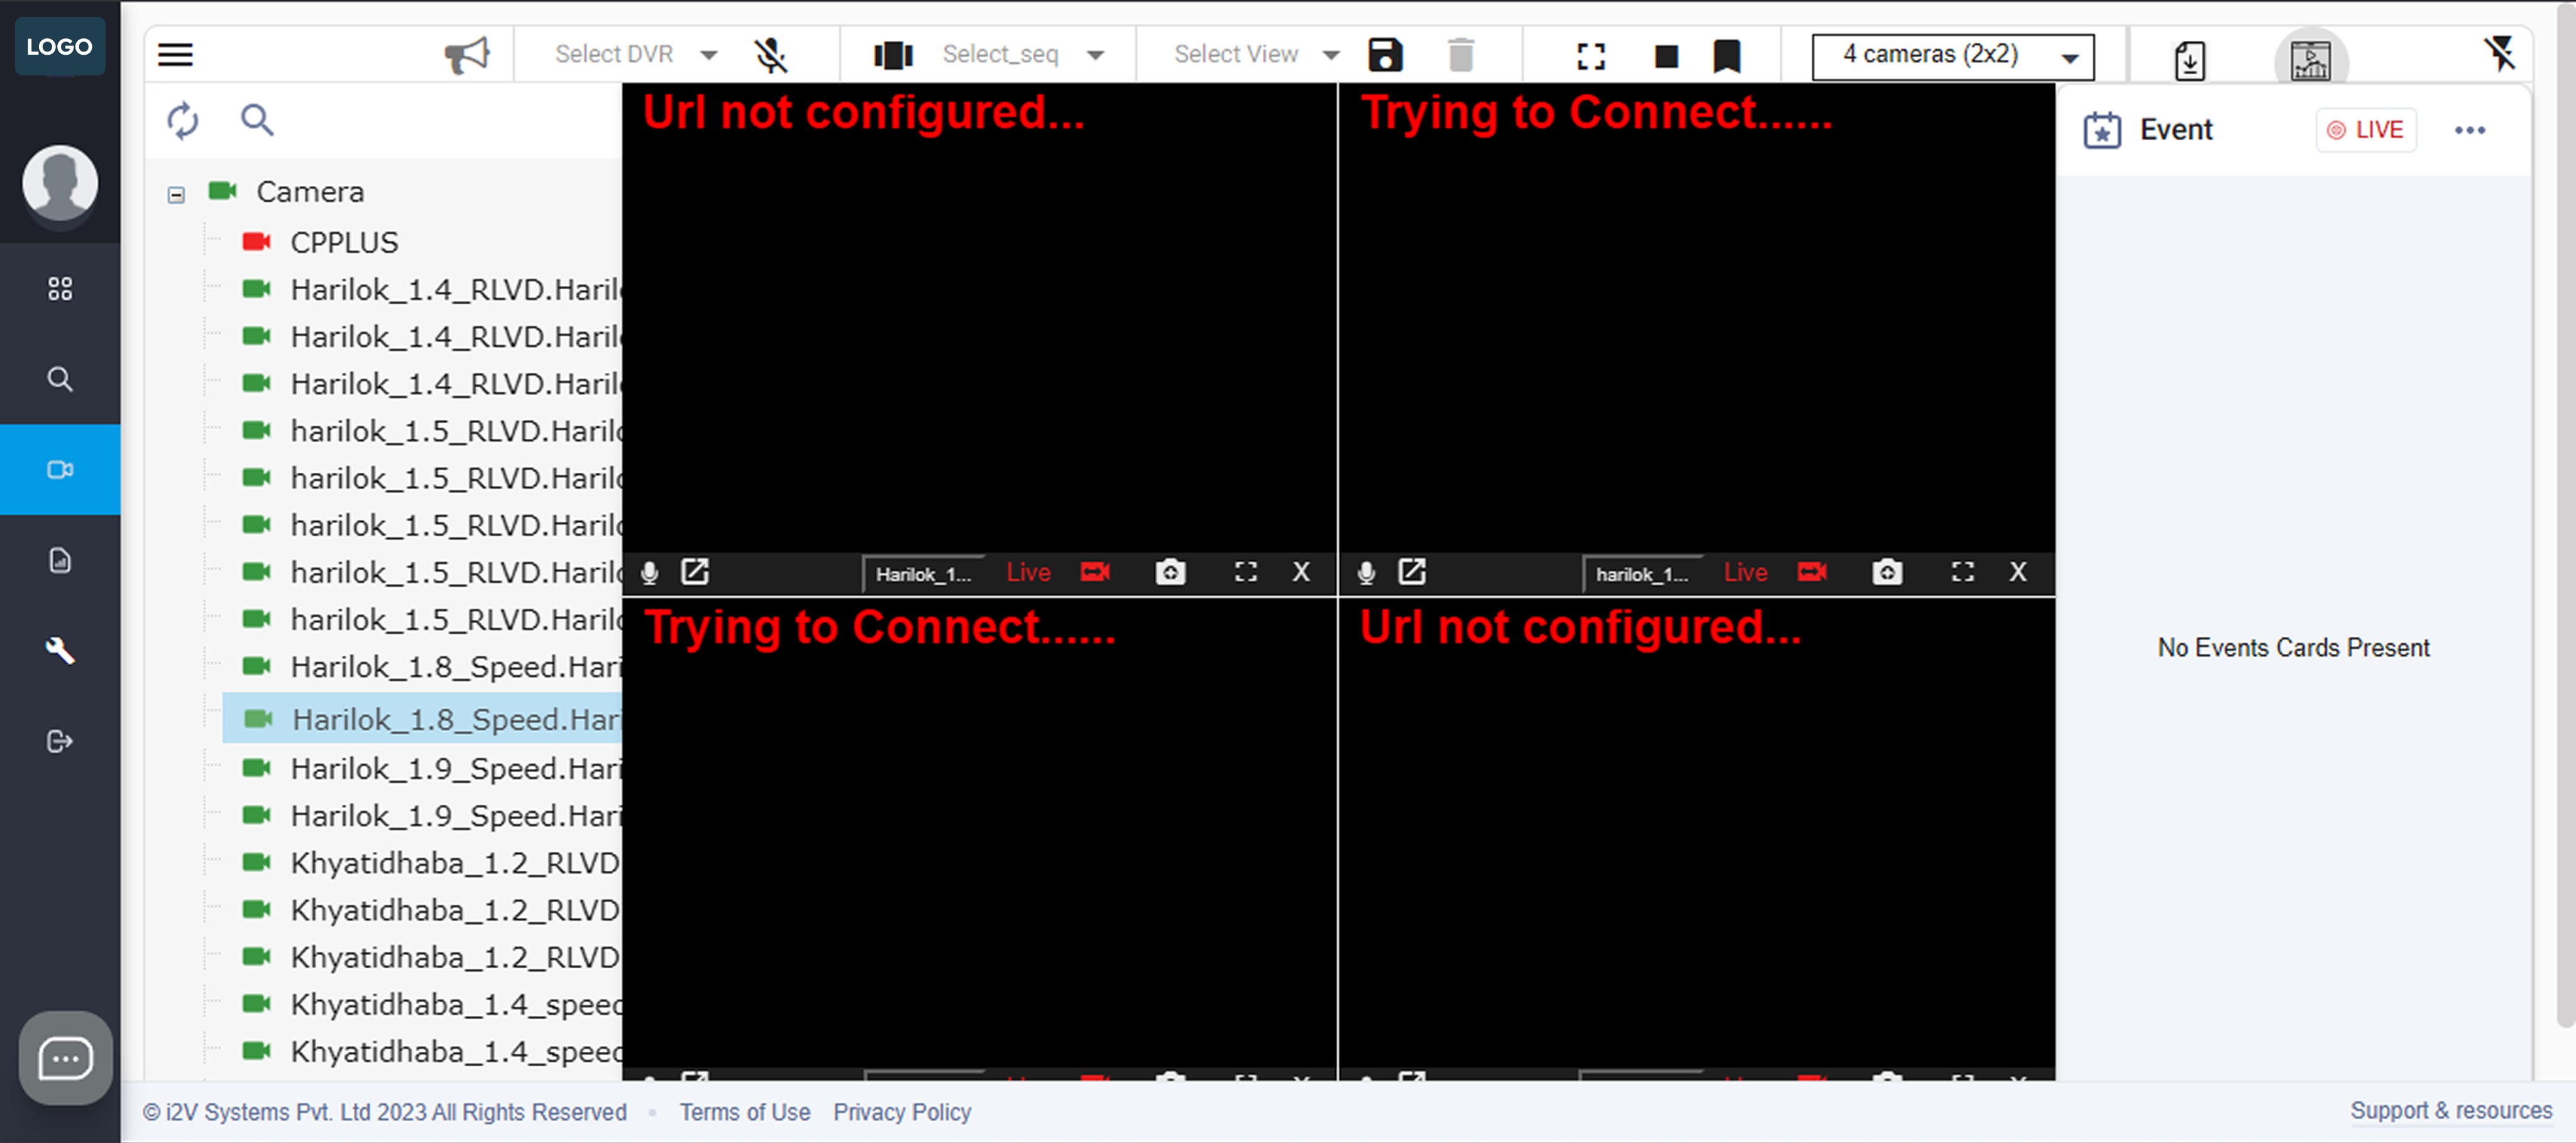Refresh the camera tree list

pyautogui.click(x=183, y=120)
